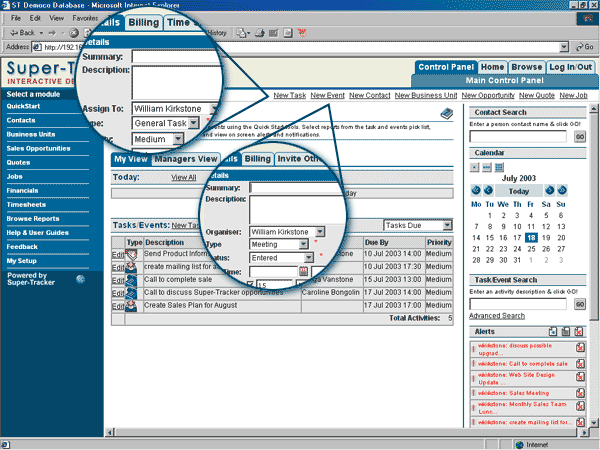
Task: Open the Advanced Search link
Action: (x=497, y=316)
